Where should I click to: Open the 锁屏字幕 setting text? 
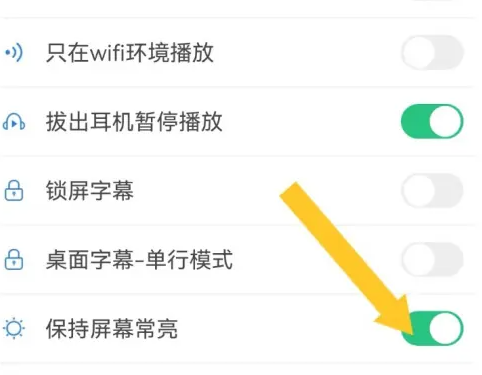click(90, 191)
